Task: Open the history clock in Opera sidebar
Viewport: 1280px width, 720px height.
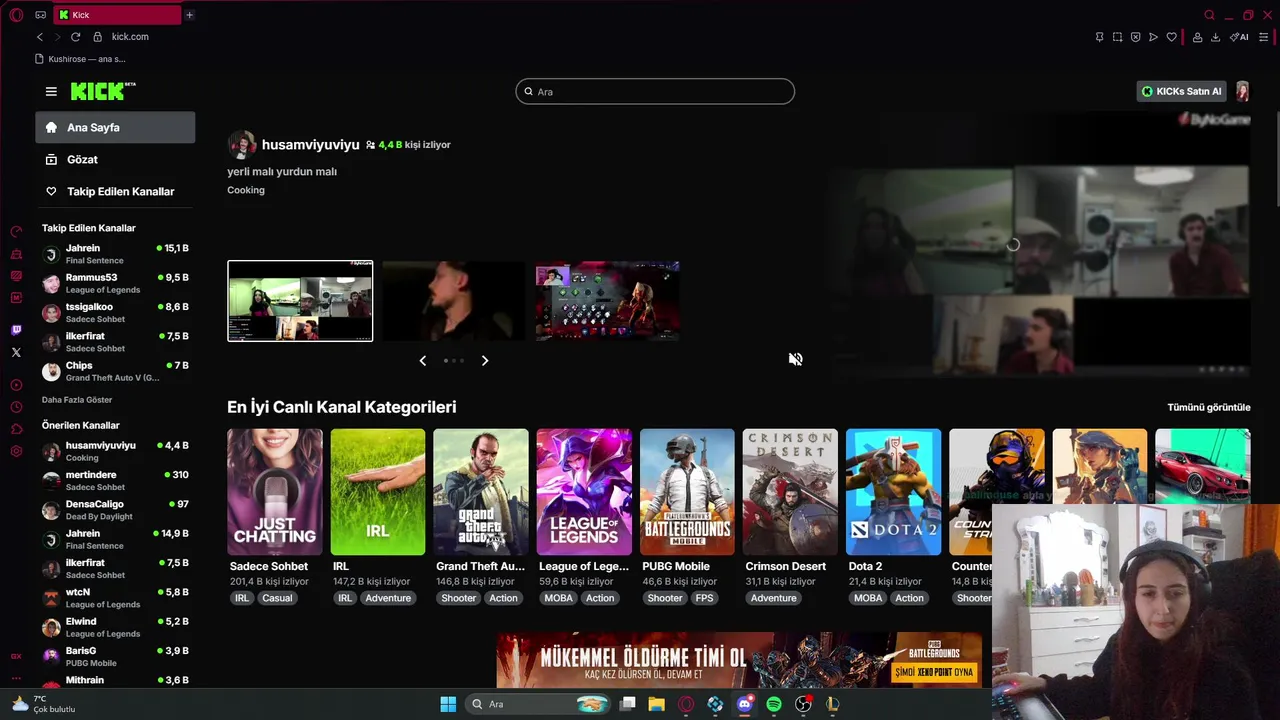Action: (x=16, y=407)
